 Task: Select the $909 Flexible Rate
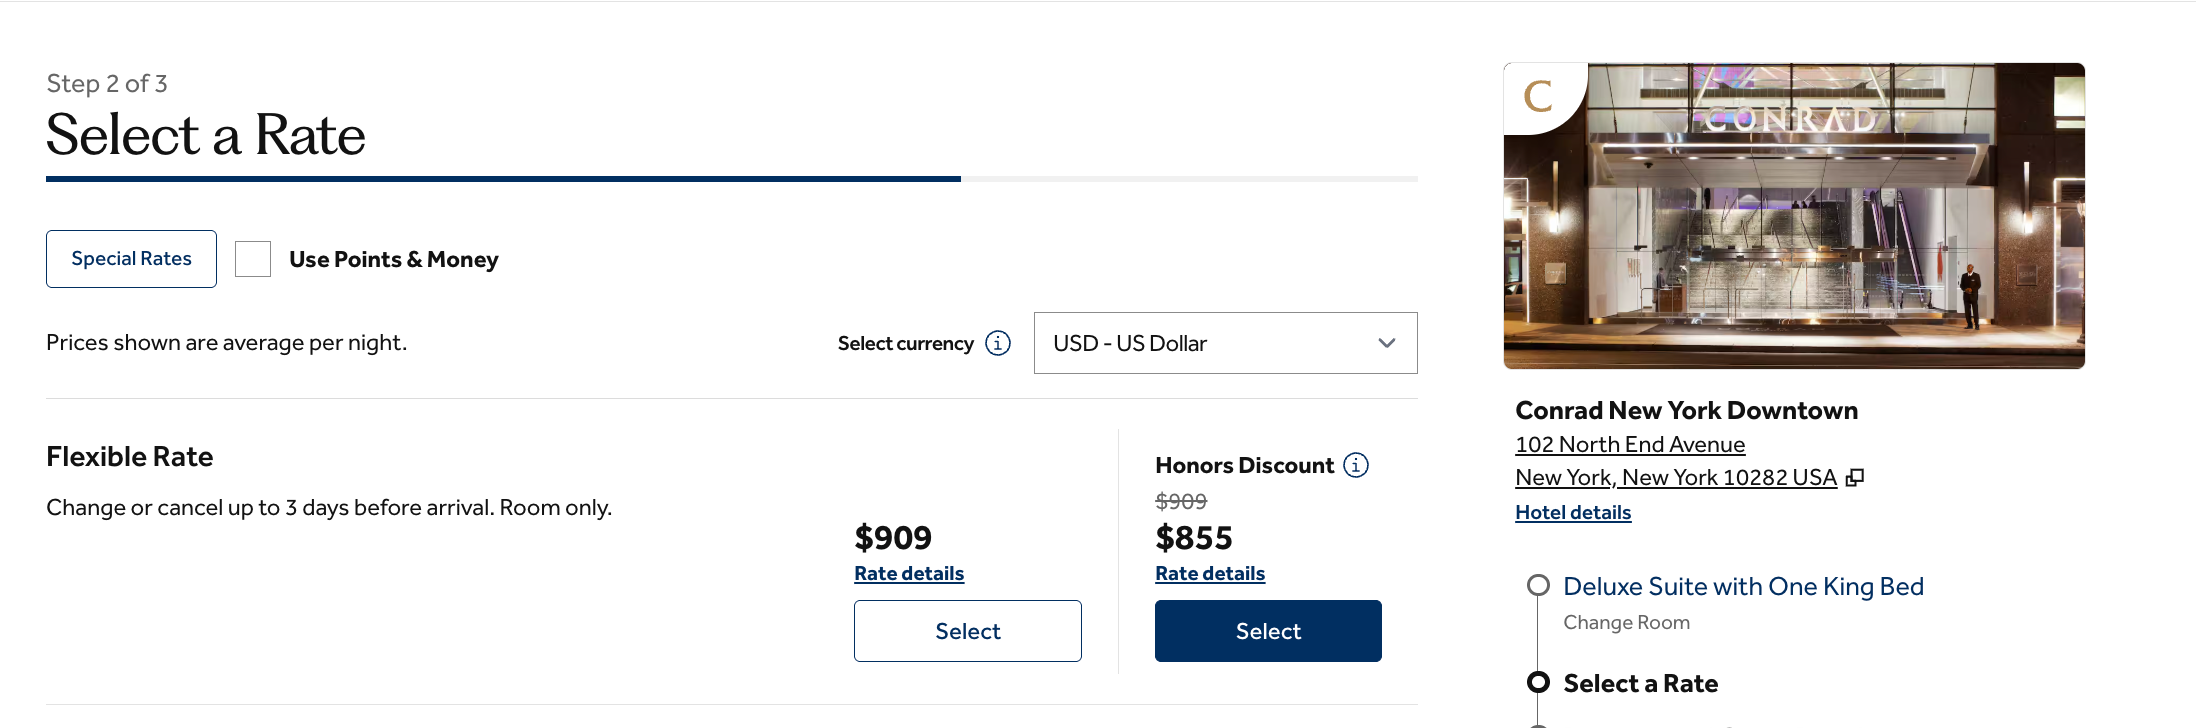coord(967,631)
